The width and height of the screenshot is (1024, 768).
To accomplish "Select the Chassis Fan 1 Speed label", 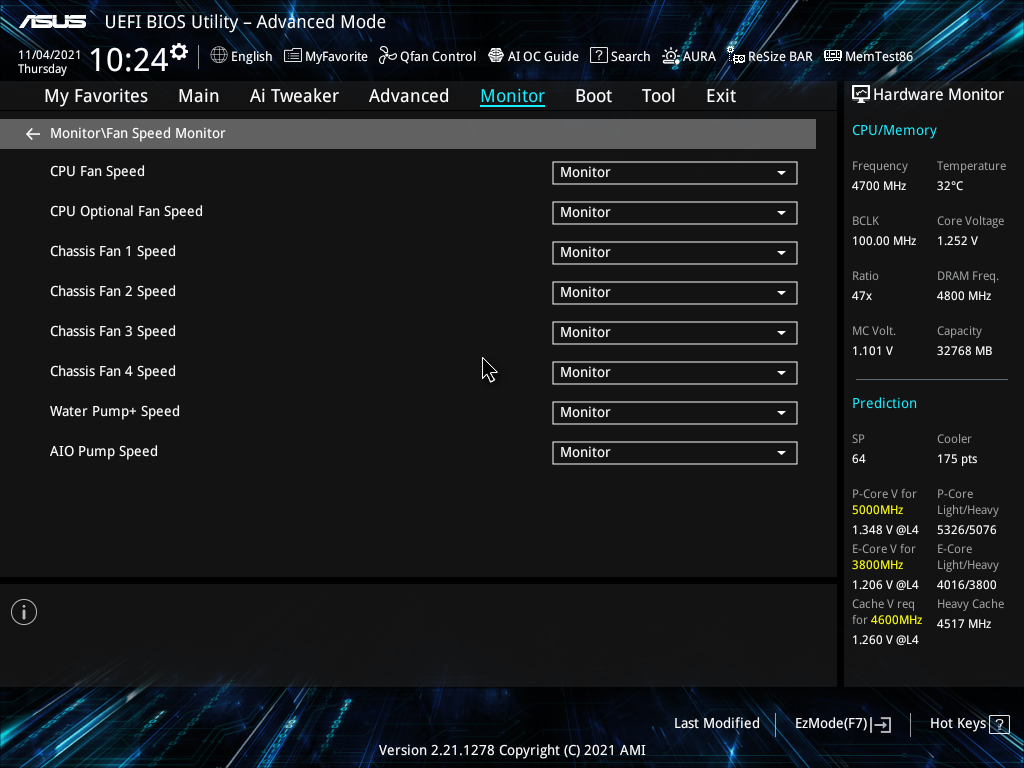I will pos(113,251).
